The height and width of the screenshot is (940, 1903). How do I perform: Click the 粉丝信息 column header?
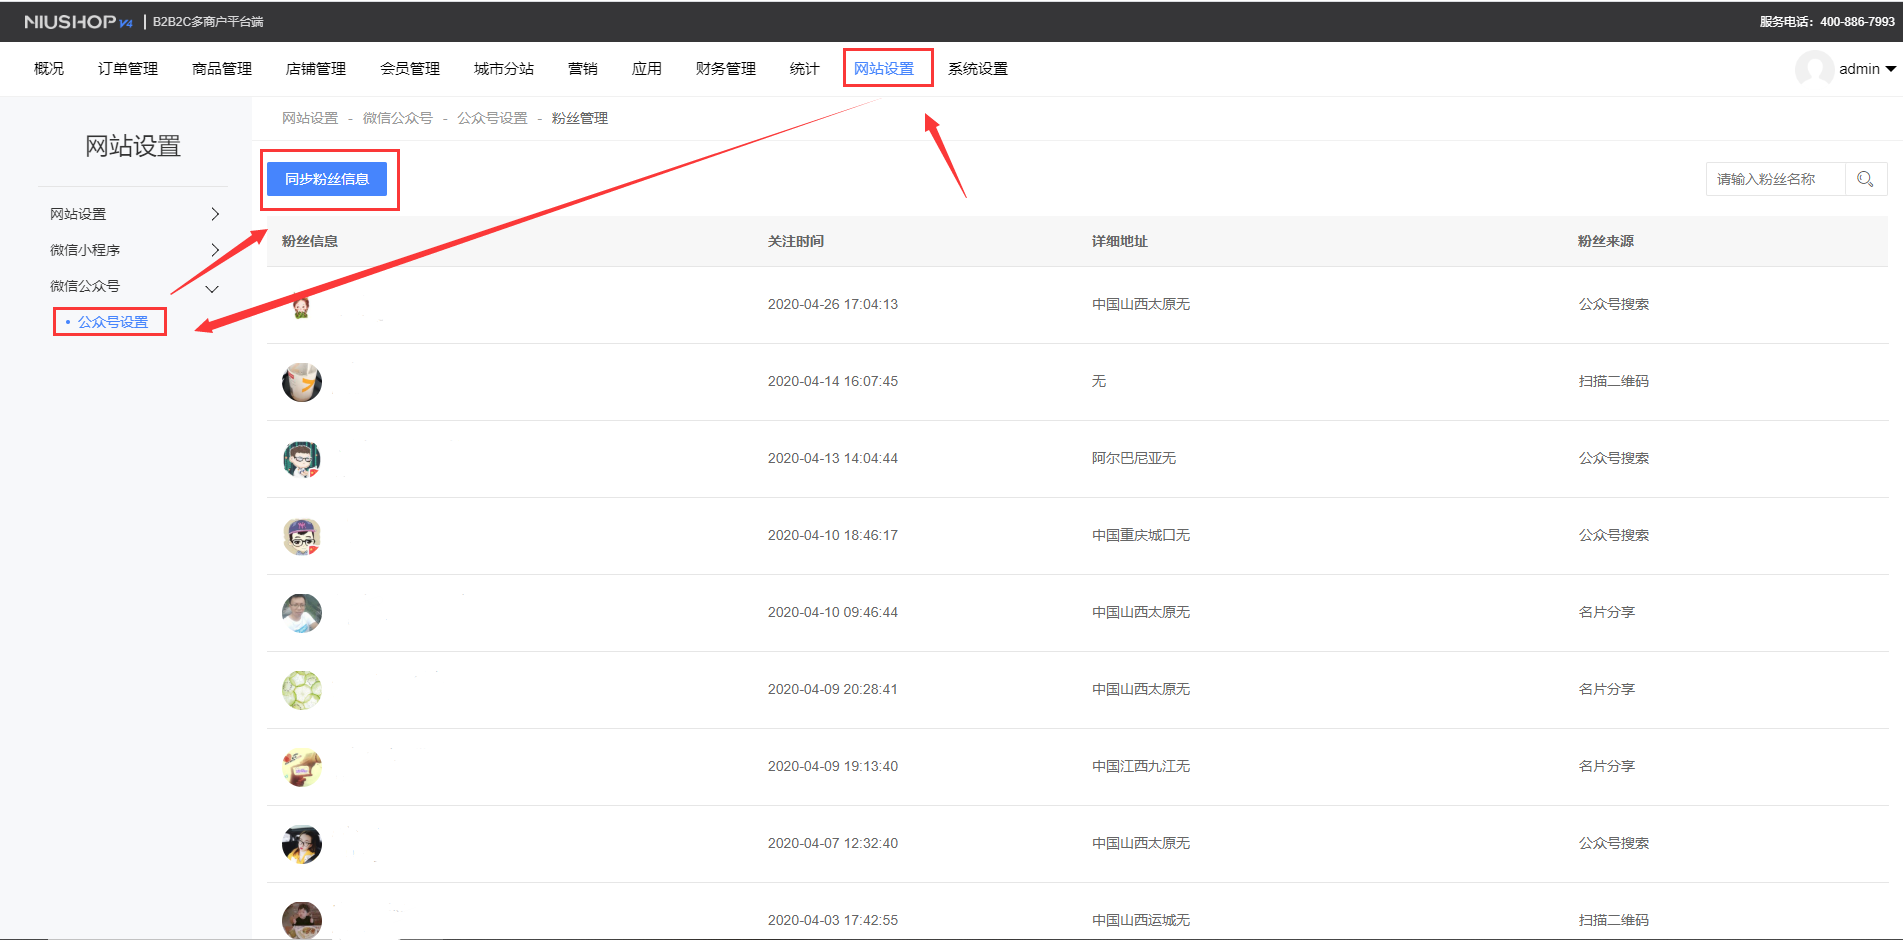310,241
